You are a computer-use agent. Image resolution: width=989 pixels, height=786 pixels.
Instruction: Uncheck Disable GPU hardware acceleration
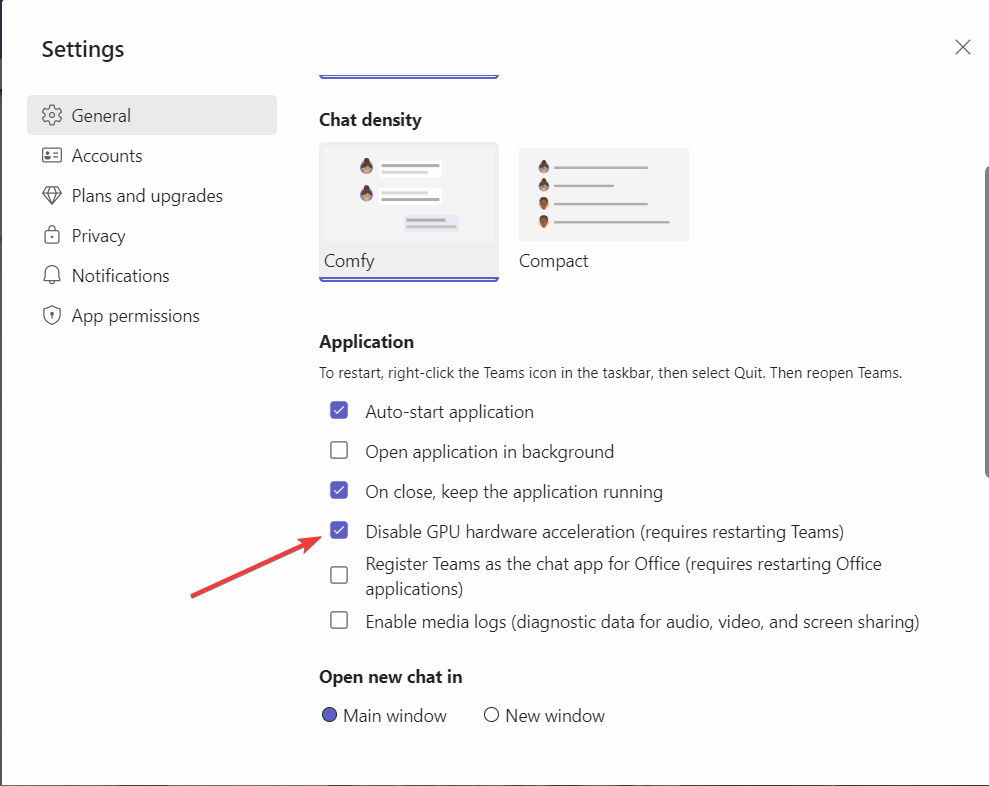click(339, 531)
